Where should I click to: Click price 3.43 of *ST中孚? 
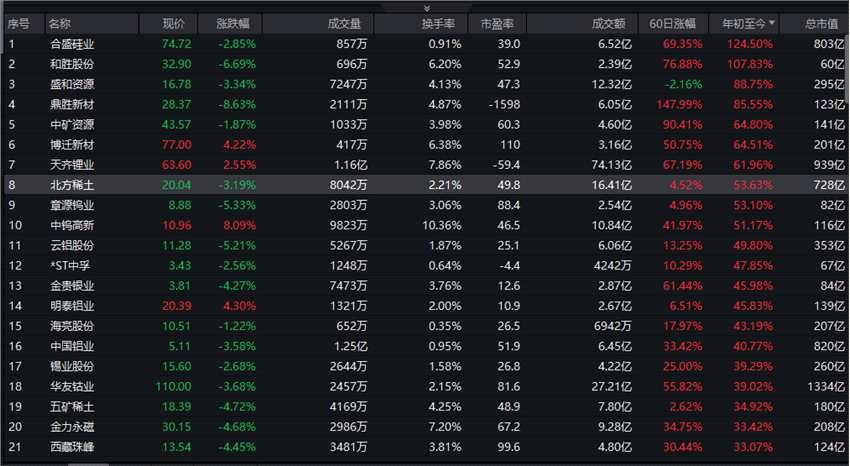(x=179, y=266)
